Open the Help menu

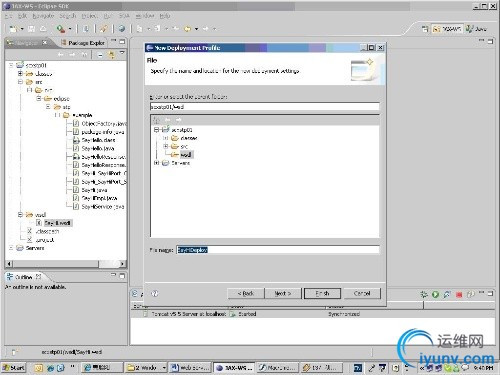tap(165, 16)
